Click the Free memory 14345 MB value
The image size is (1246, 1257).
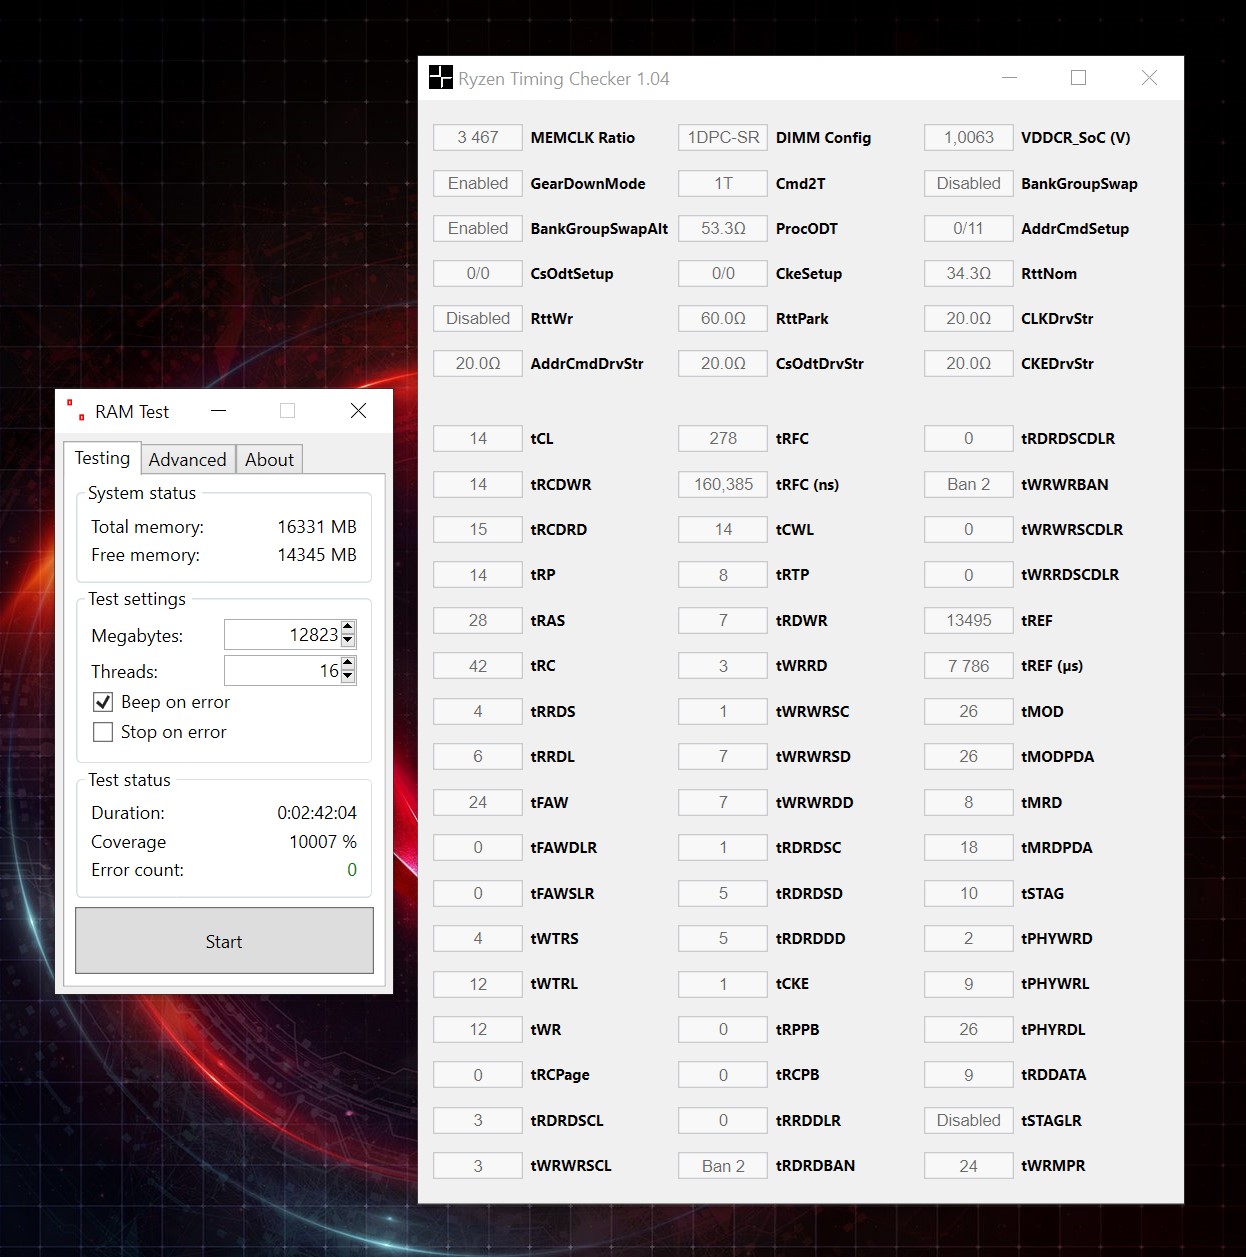coord(317,555)
